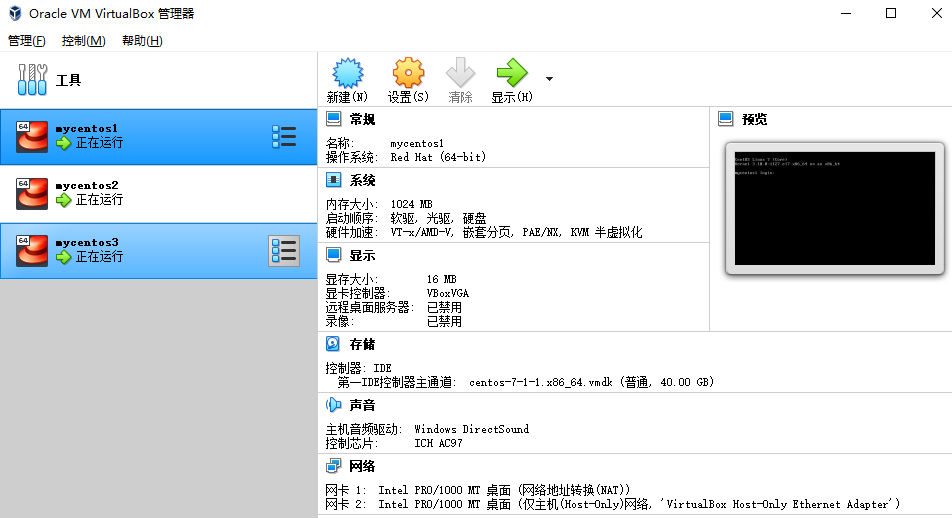
Task: Select mycentos3 name in VM list
Action: [87, 242]
